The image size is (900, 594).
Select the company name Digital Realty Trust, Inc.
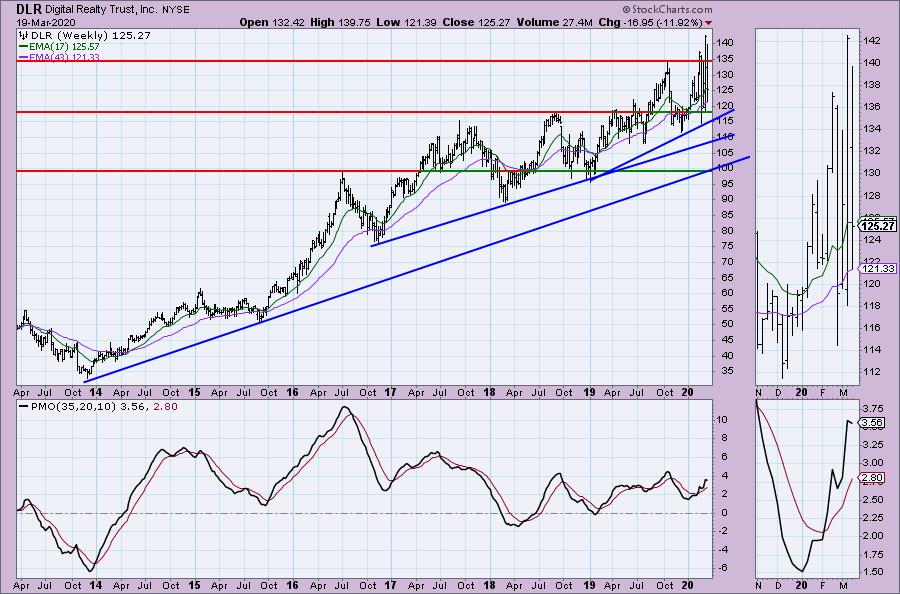(x=100, y=10)
